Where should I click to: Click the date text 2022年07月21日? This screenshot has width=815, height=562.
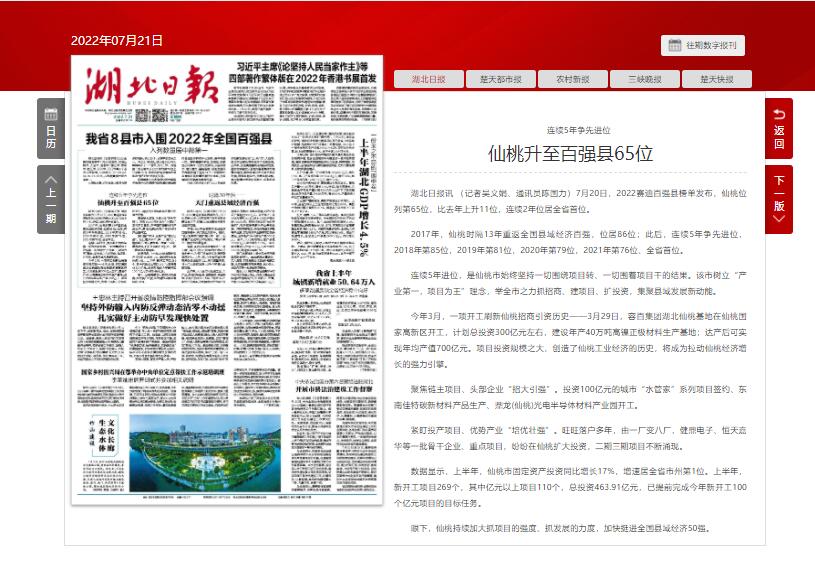(x=116, y=41)
